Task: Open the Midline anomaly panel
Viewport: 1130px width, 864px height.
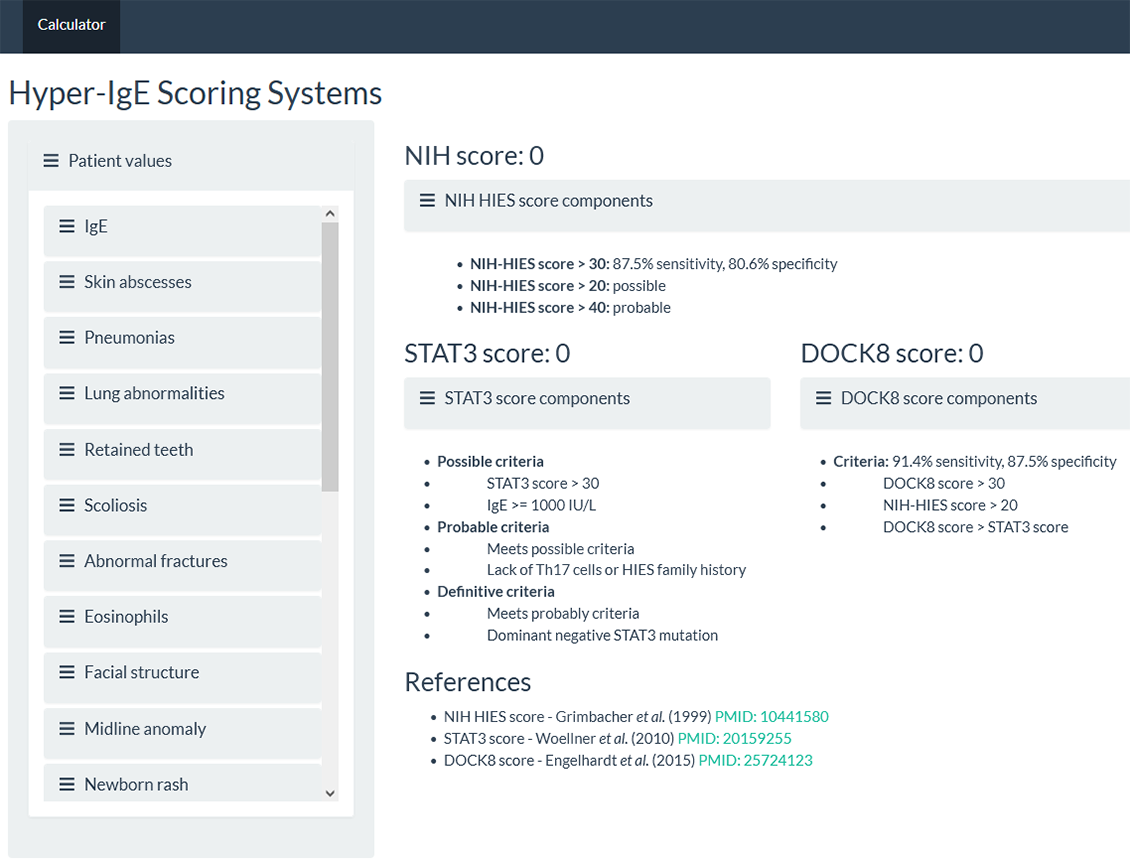Action: tap(145, 729)
